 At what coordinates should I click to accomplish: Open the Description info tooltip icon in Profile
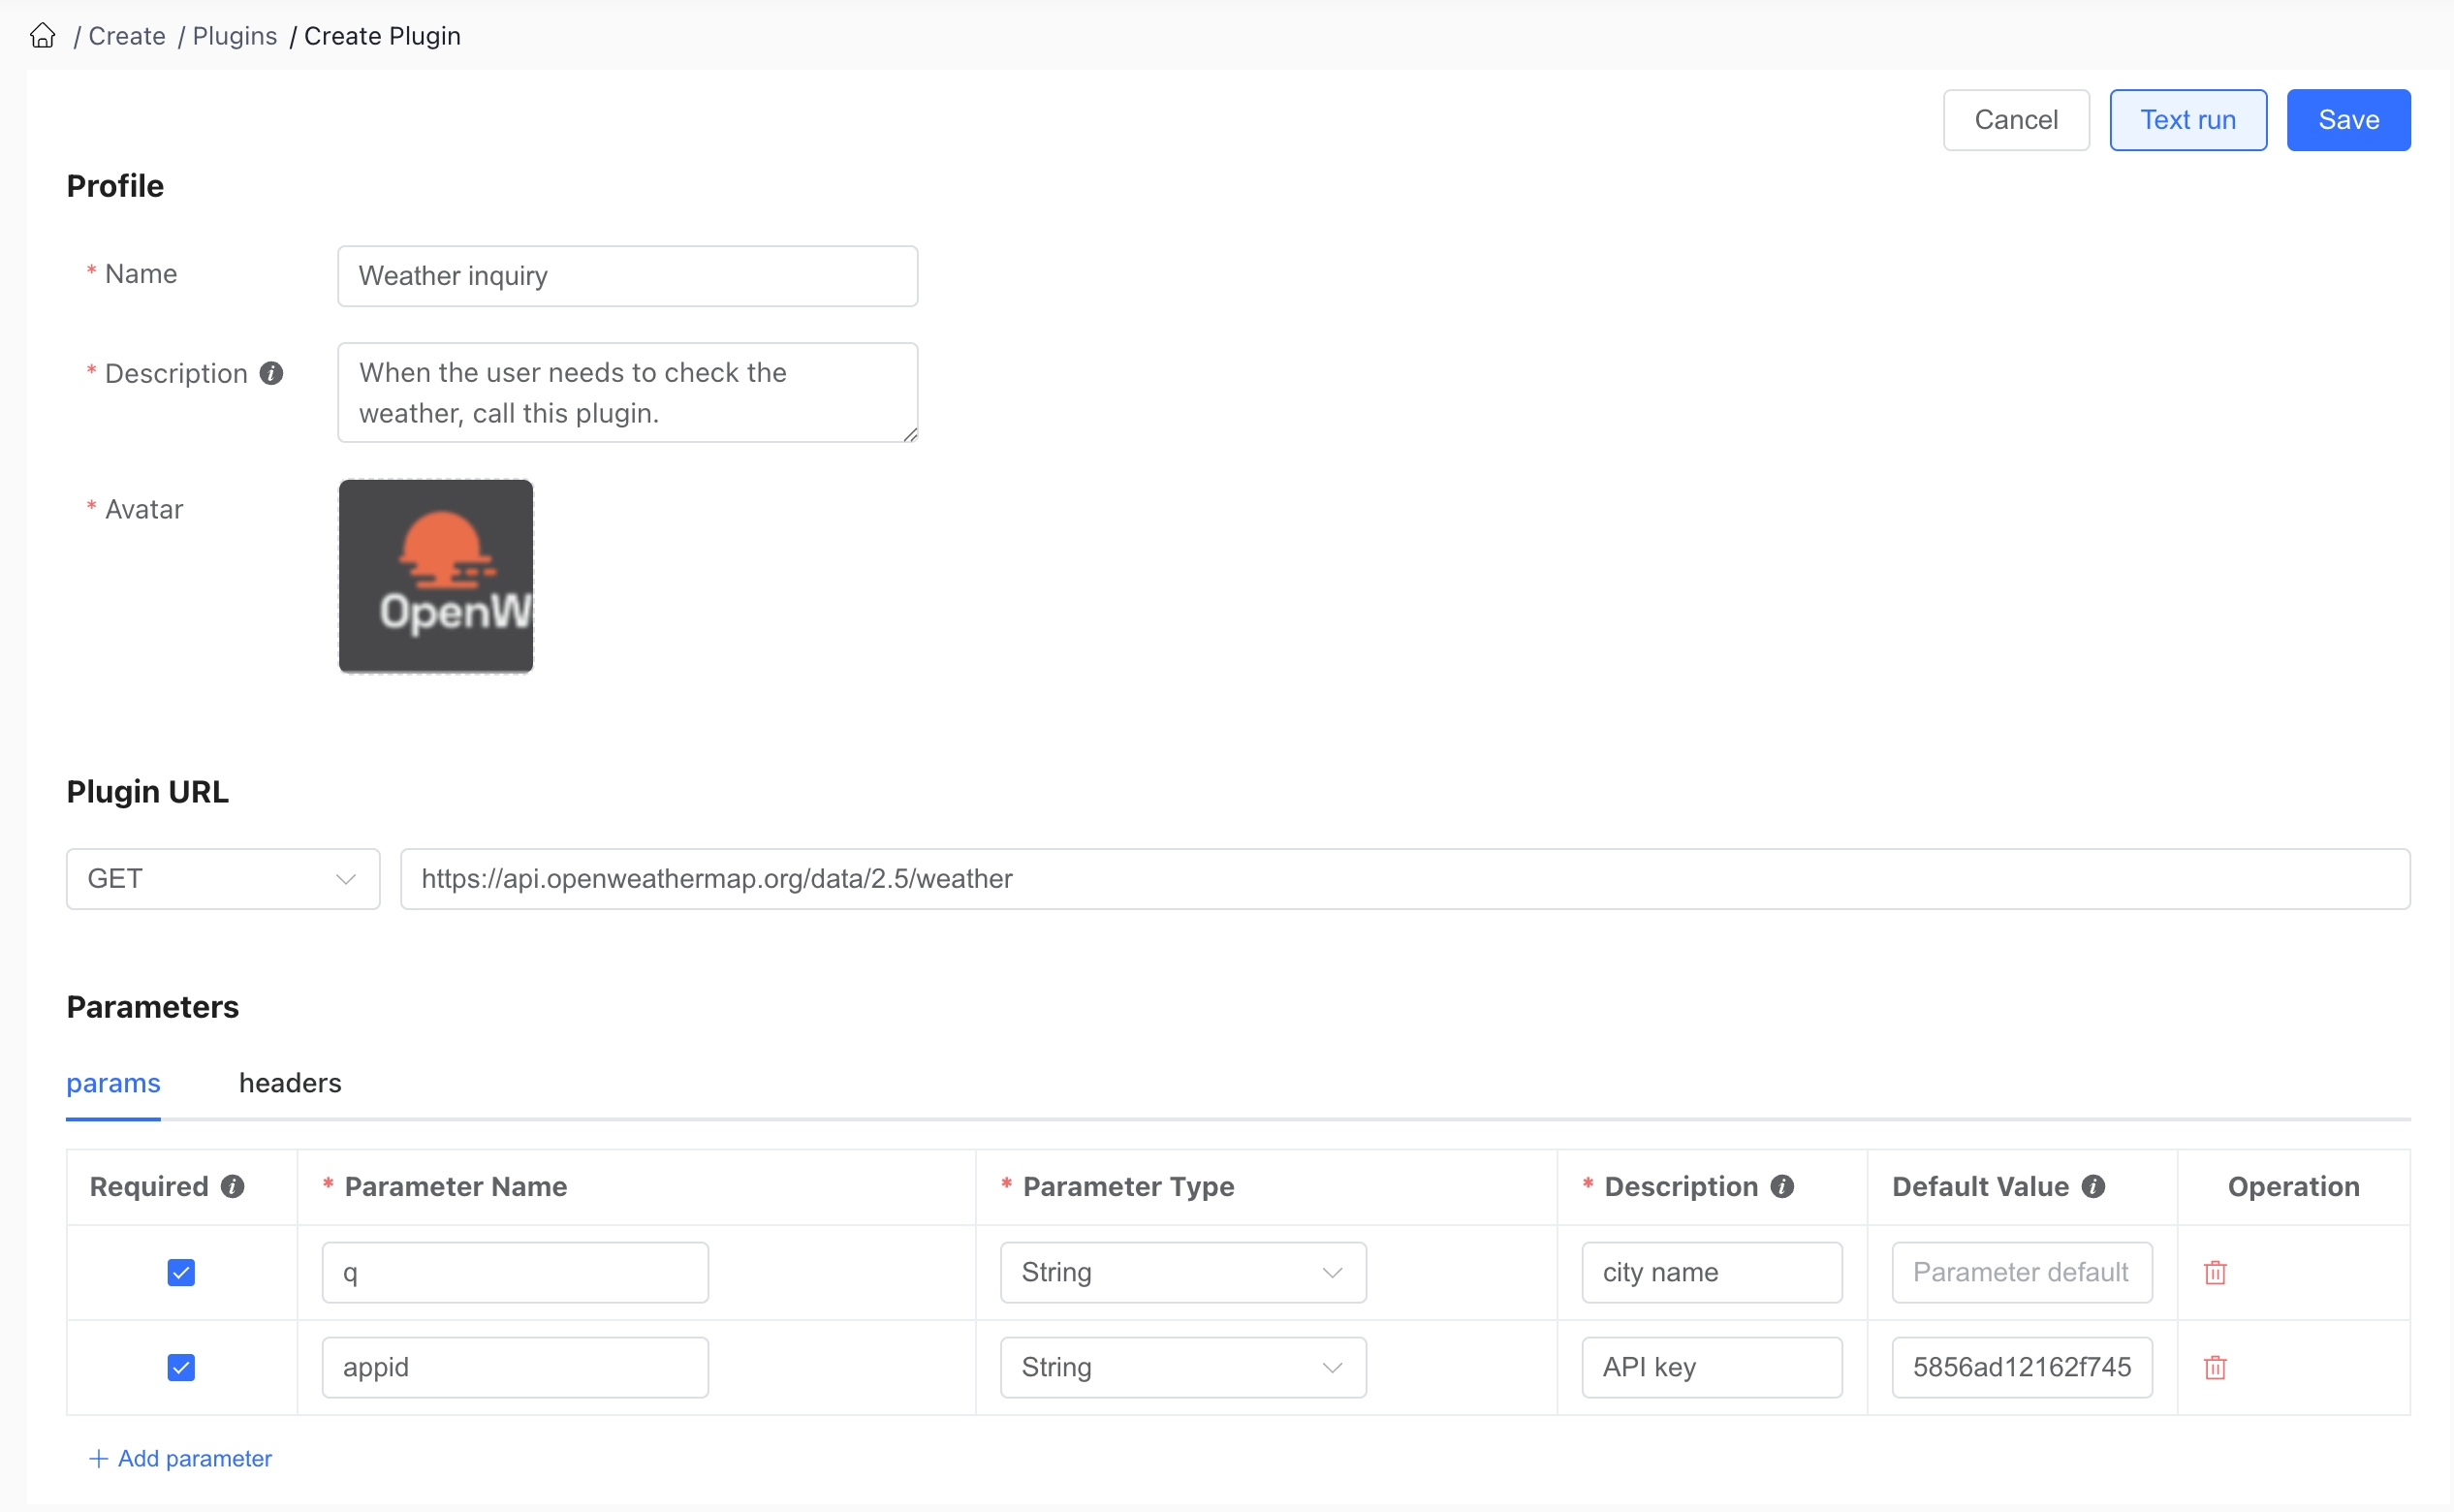pos(271,373)
